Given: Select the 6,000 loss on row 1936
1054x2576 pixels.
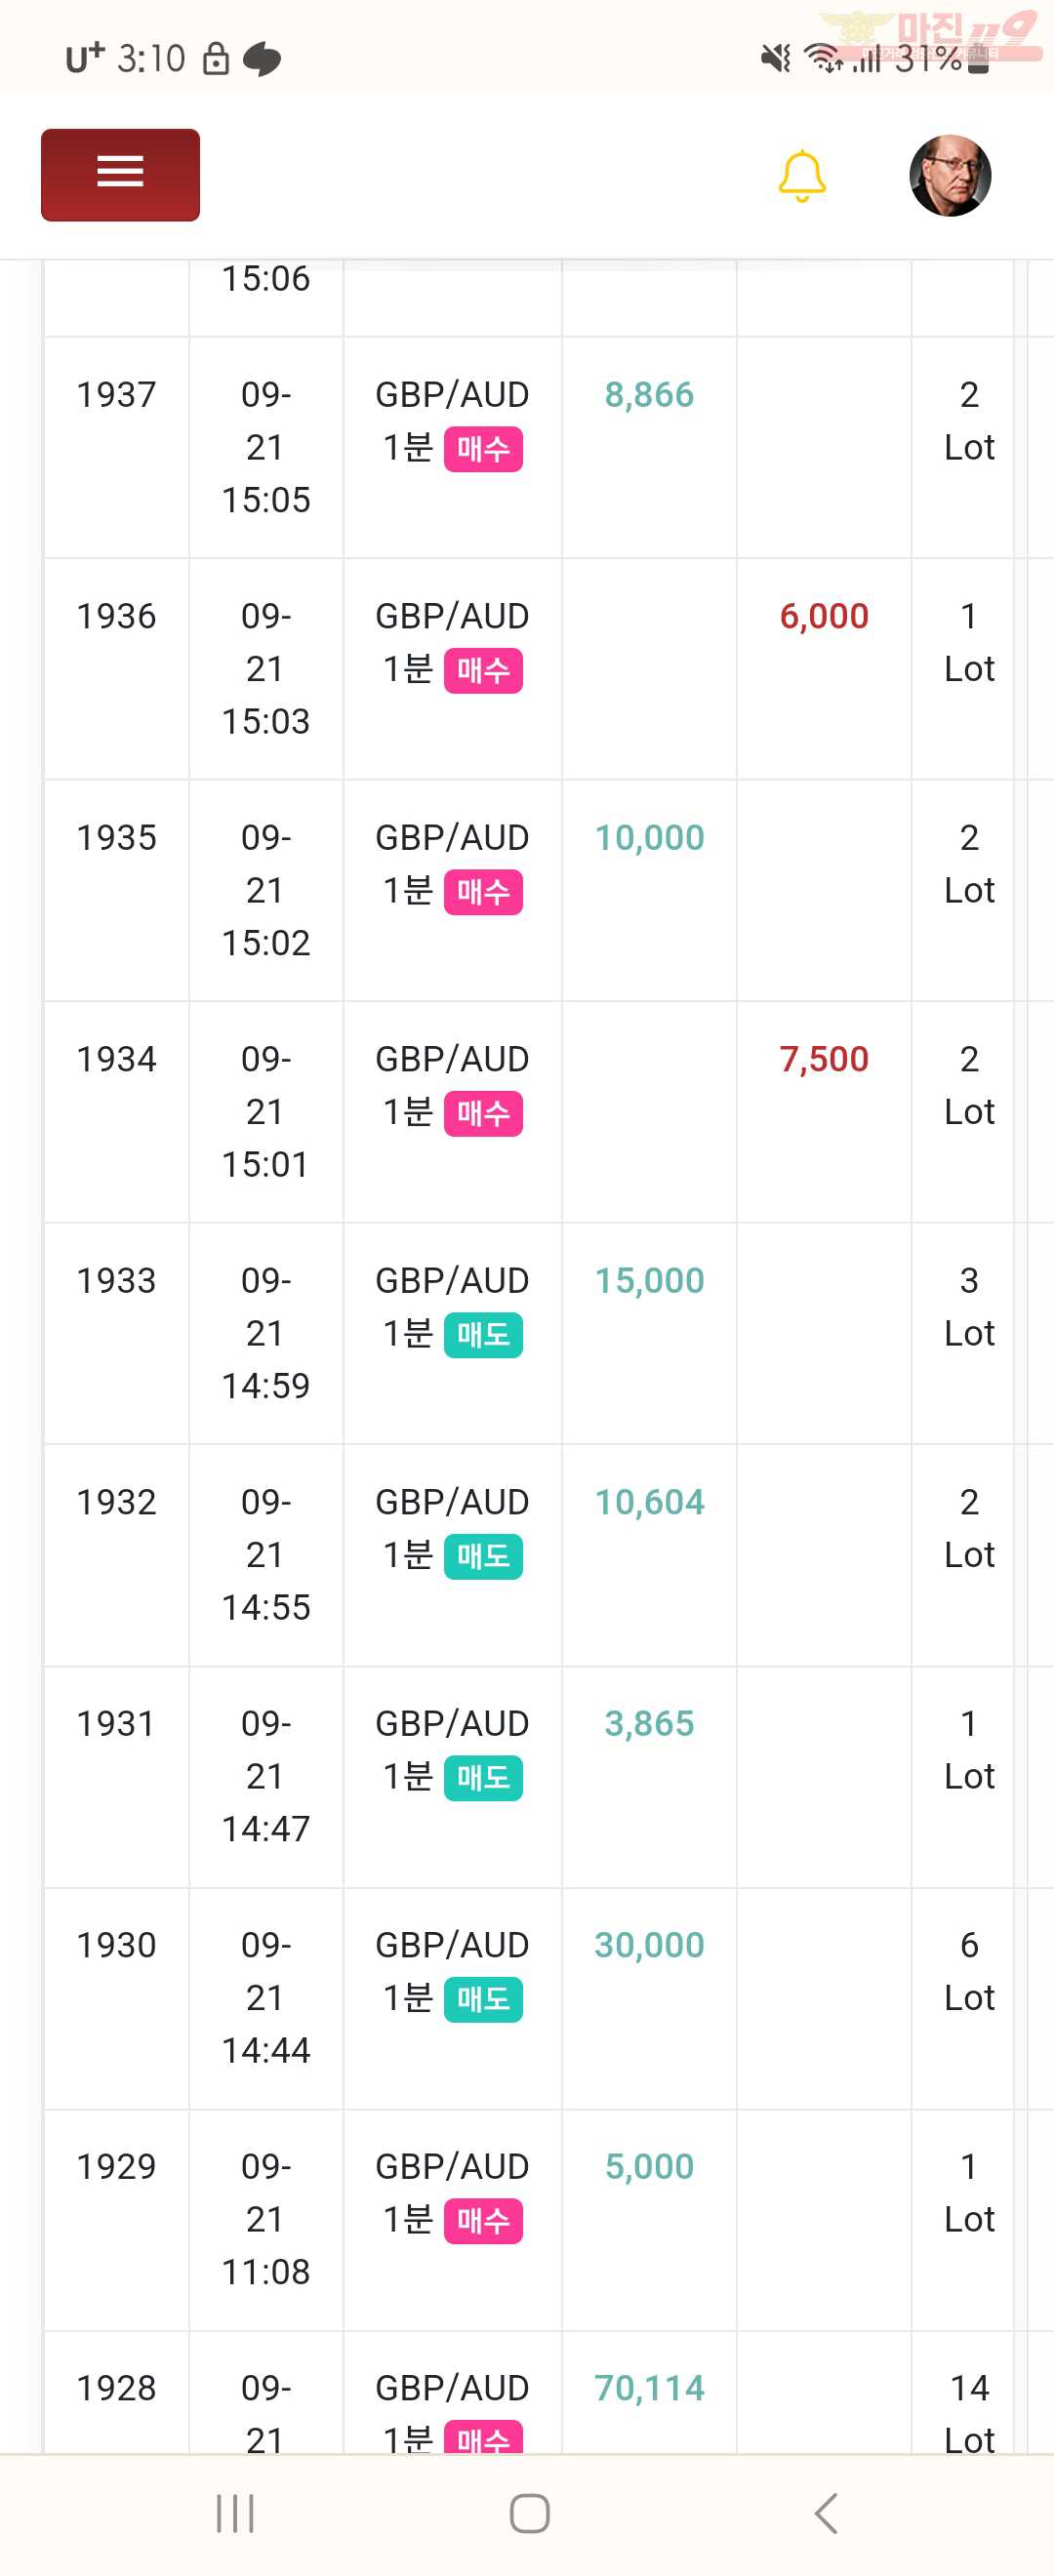Looking at the screenshot, I should (x=824, y=616).
